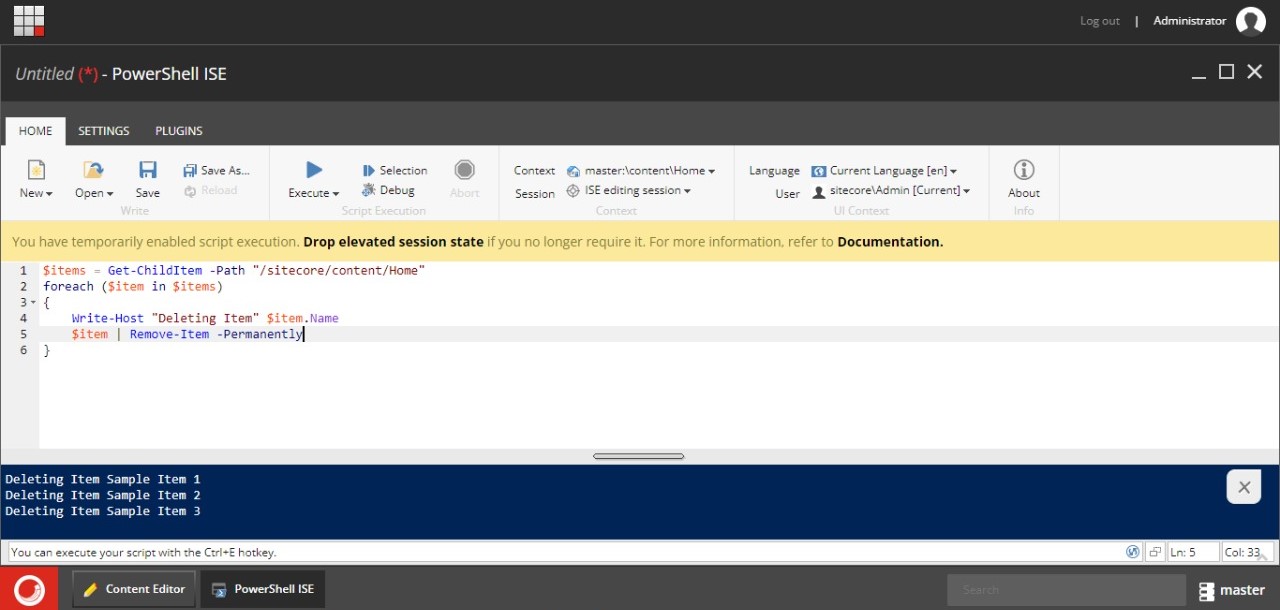Open the master:\content\Home context dropdown
1280x610 pixels.
[x=641, y=171]
